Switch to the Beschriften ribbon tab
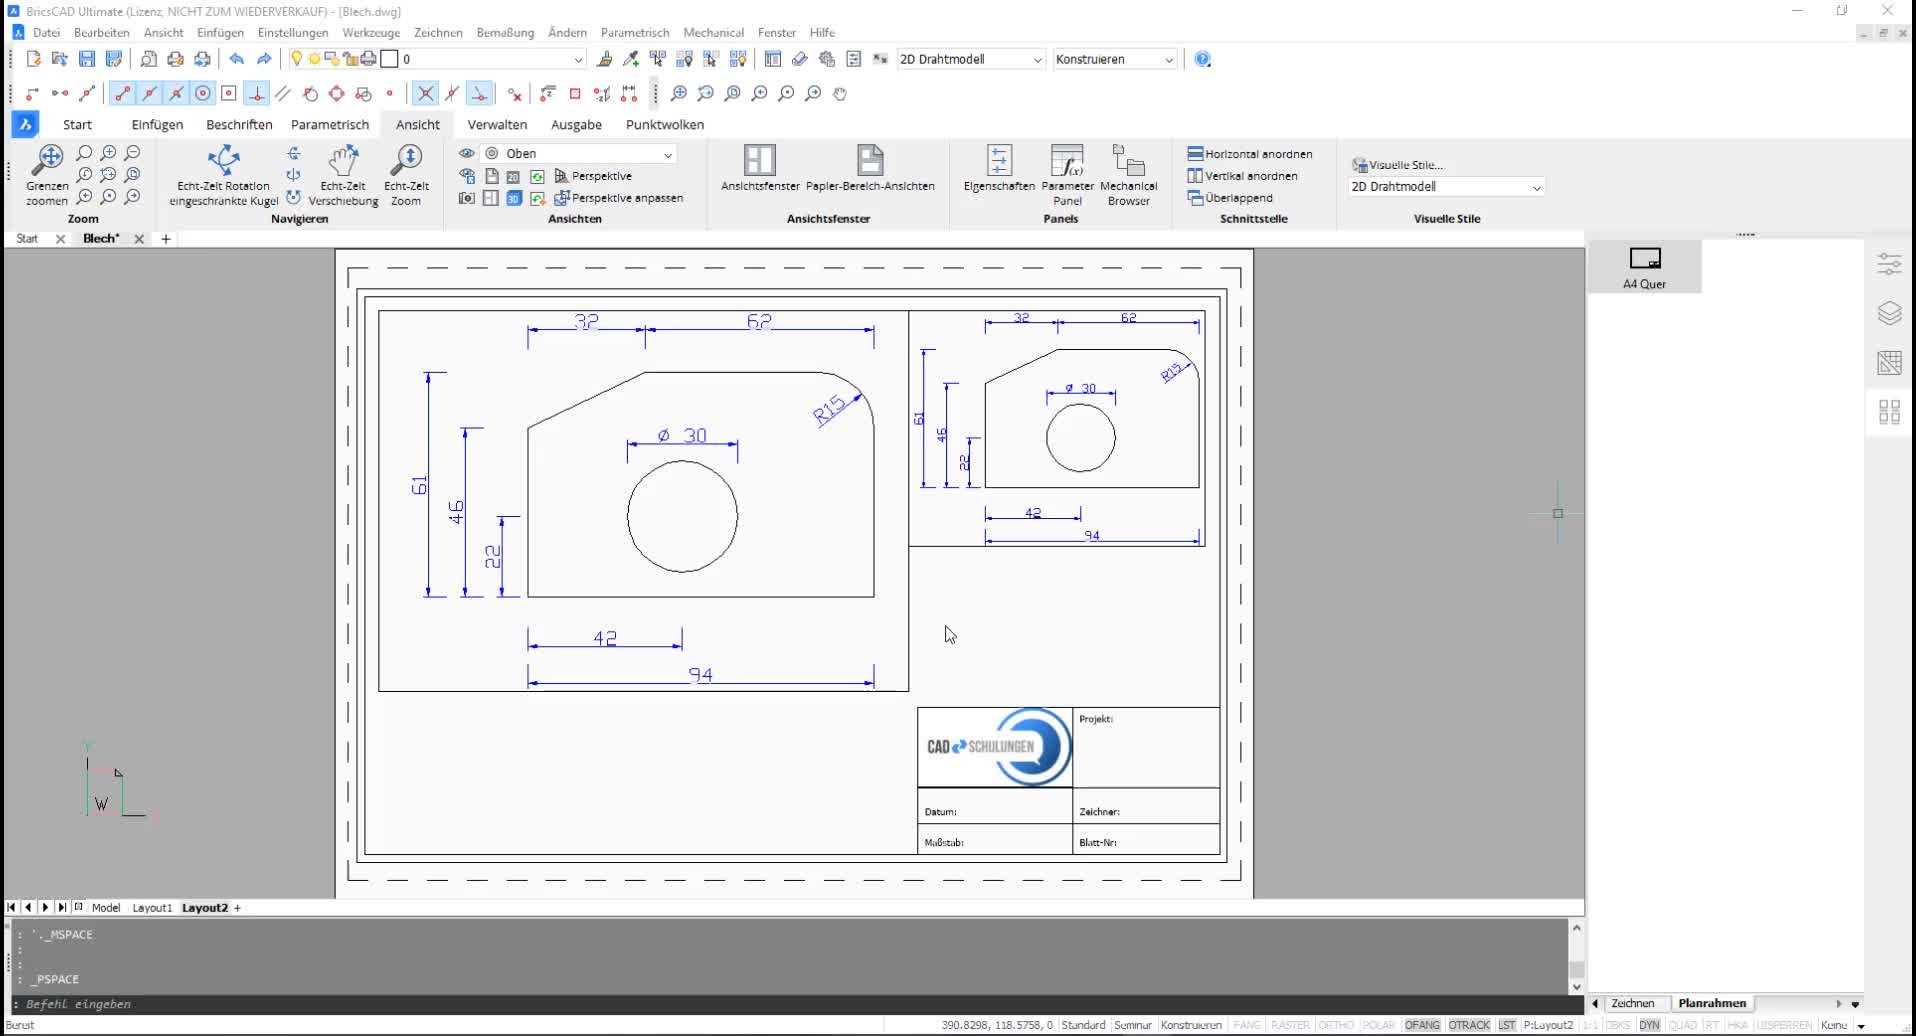 pos(239,125)
